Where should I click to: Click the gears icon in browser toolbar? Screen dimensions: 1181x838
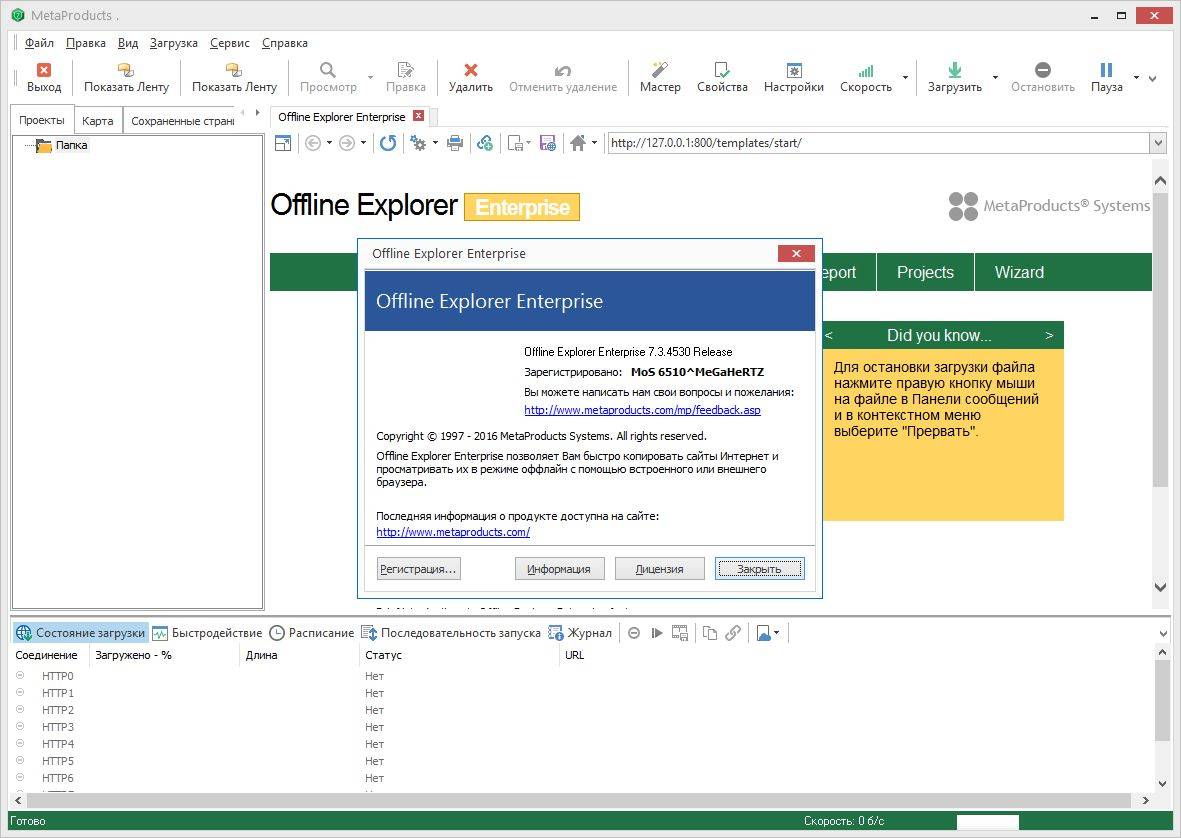click(418, 143)
